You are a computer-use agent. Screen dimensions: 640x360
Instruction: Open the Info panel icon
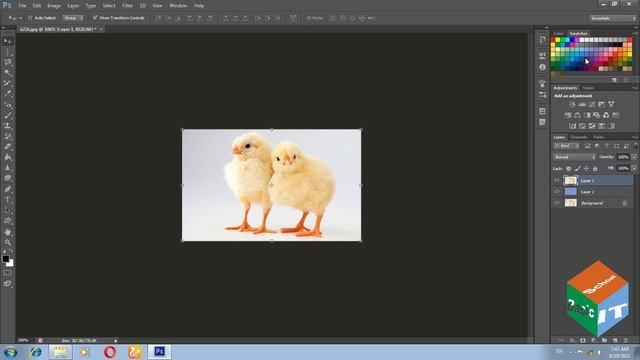click(x=542, y=67)
